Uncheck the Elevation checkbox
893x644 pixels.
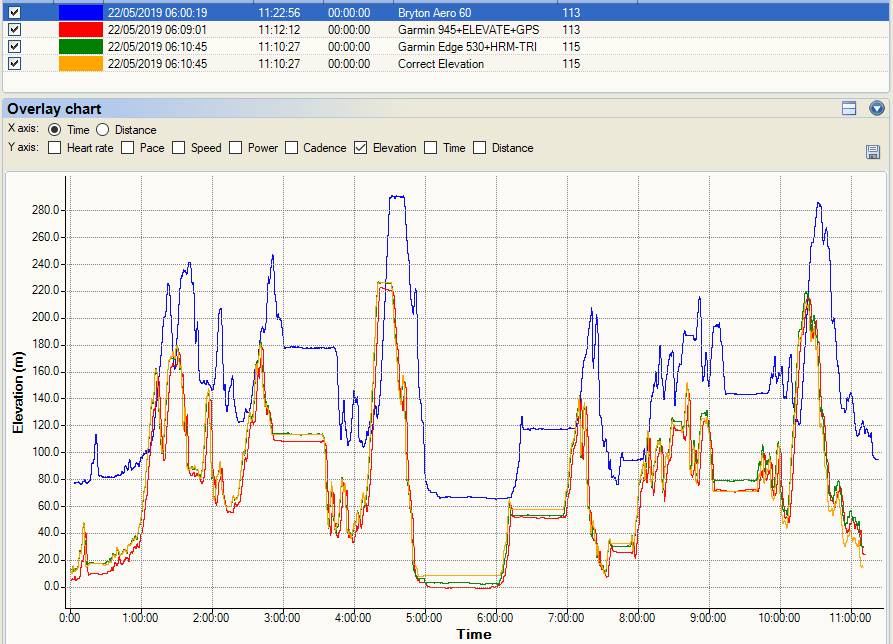tap(361, 148)
